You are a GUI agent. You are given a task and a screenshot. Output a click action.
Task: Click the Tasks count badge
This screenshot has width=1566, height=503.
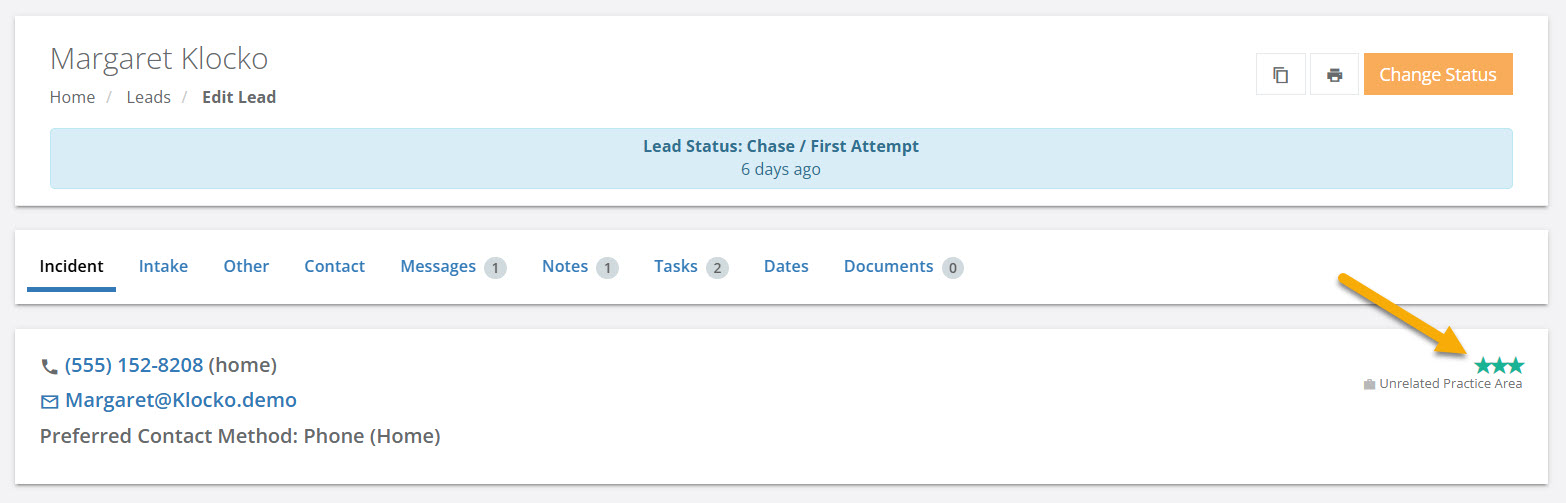point(717,267)
